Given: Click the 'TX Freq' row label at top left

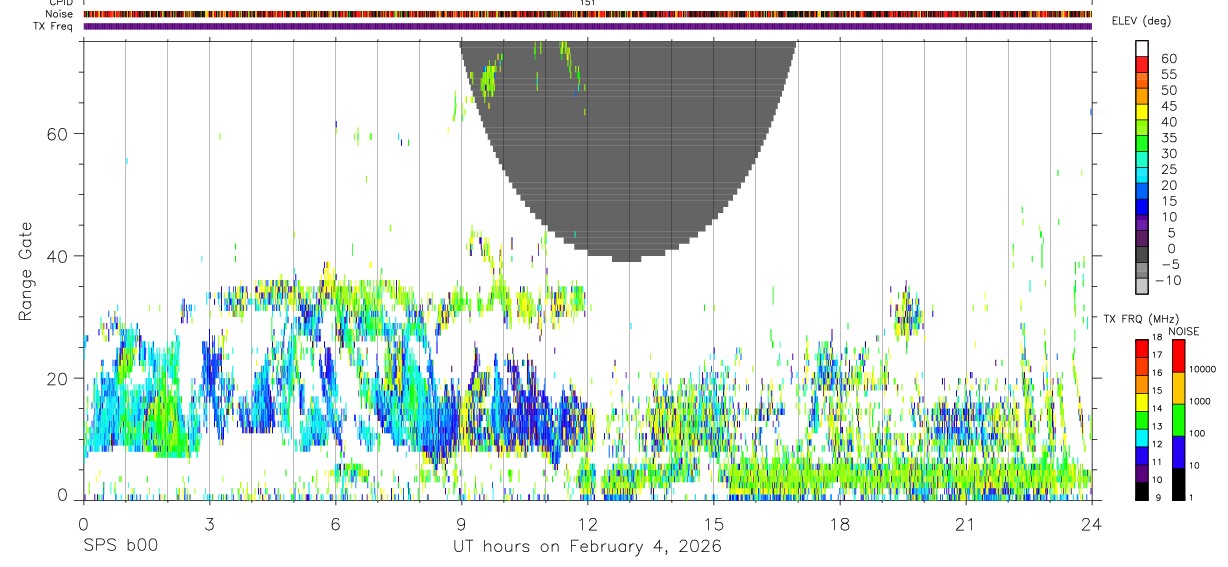Looking at the screenshot, I should point(54,26).
